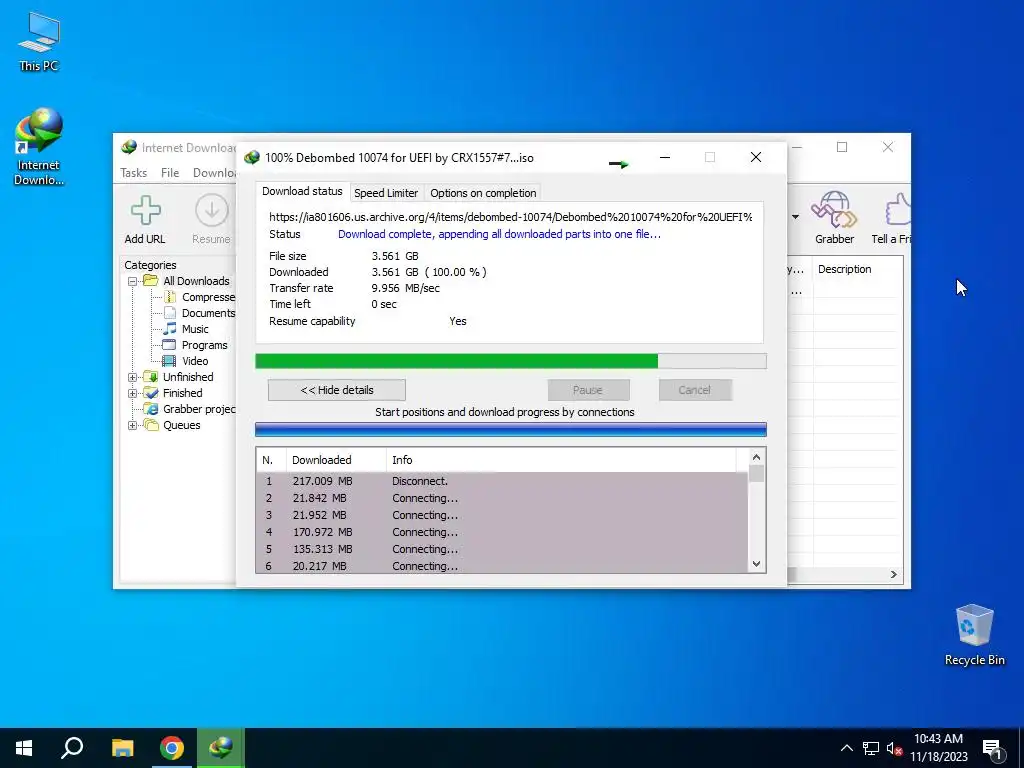Select the Programs category
The height and width of the screenshot is (768, 1024).
pos(204,345)
